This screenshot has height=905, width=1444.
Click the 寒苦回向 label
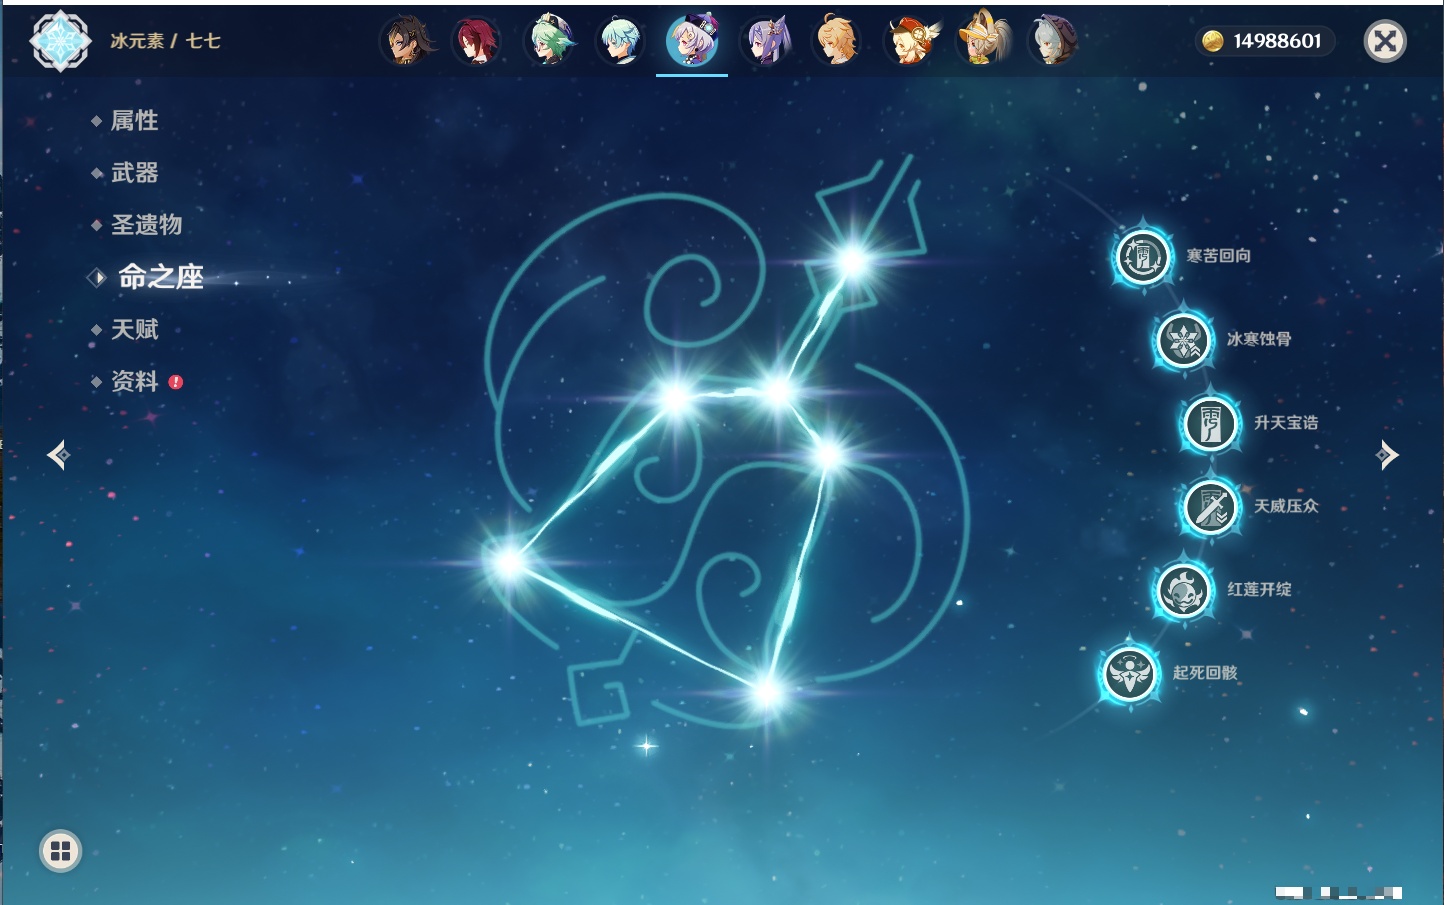pyautogui.click(x=1218, y=256)
